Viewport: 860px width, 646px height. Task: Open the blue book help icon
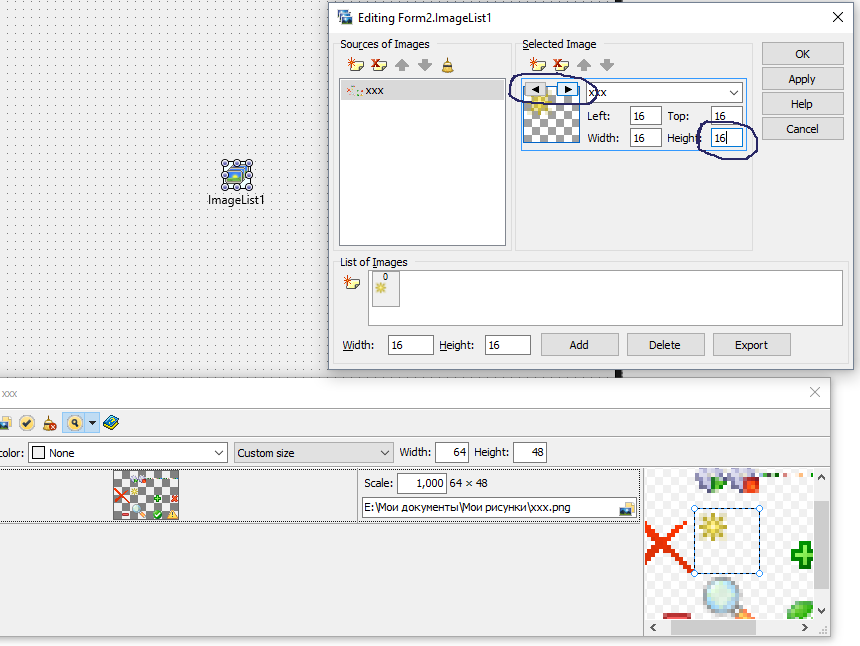pos(111,423)
